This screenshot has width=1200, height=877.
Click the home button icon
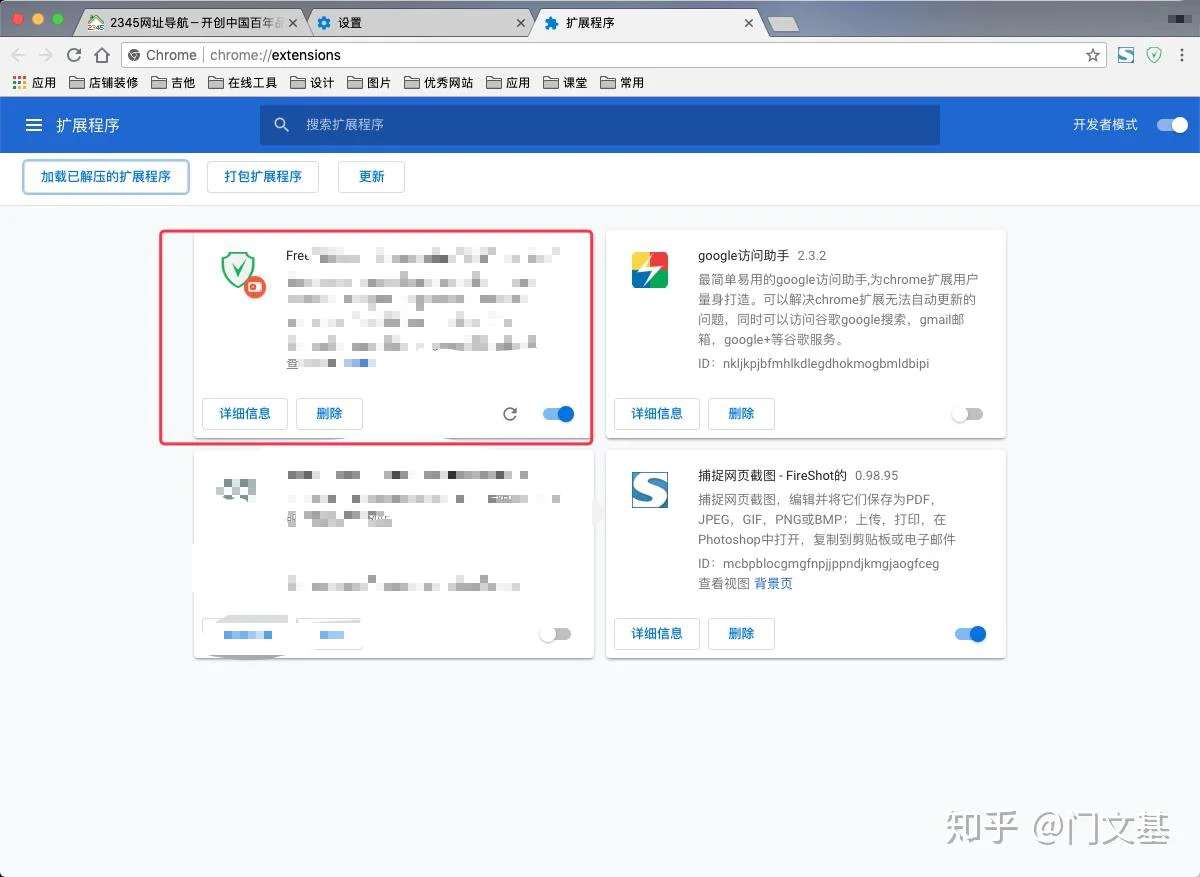point(102,55)
